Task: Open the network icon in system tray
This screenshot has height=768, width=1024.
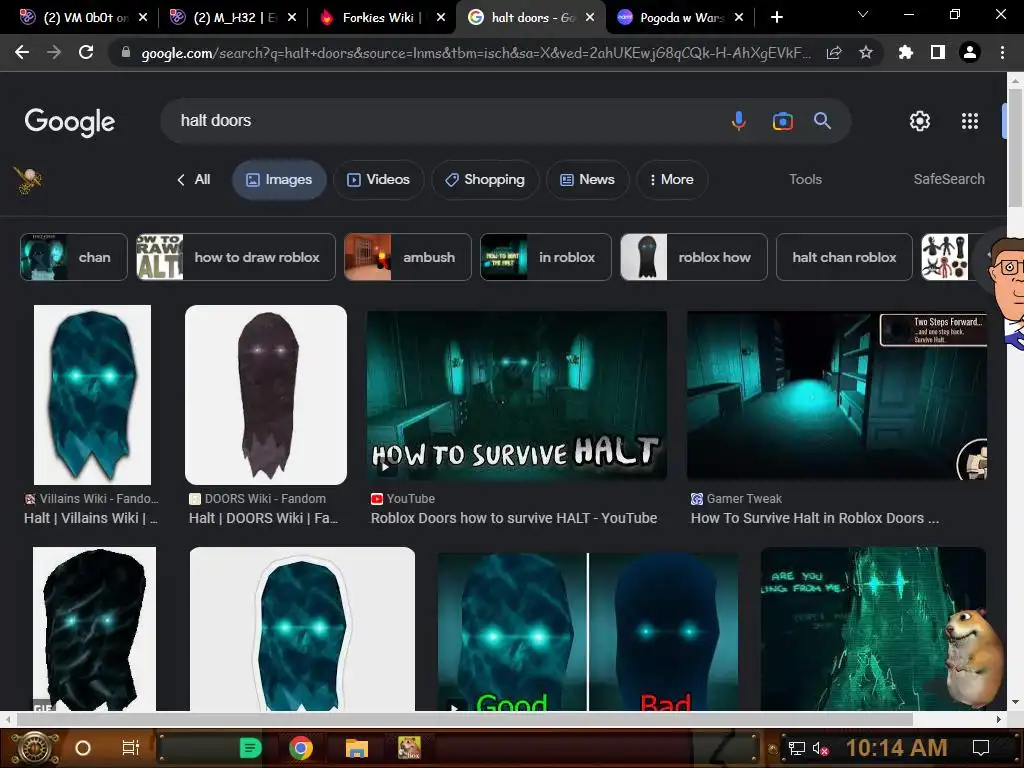Action: coord(796,748)
